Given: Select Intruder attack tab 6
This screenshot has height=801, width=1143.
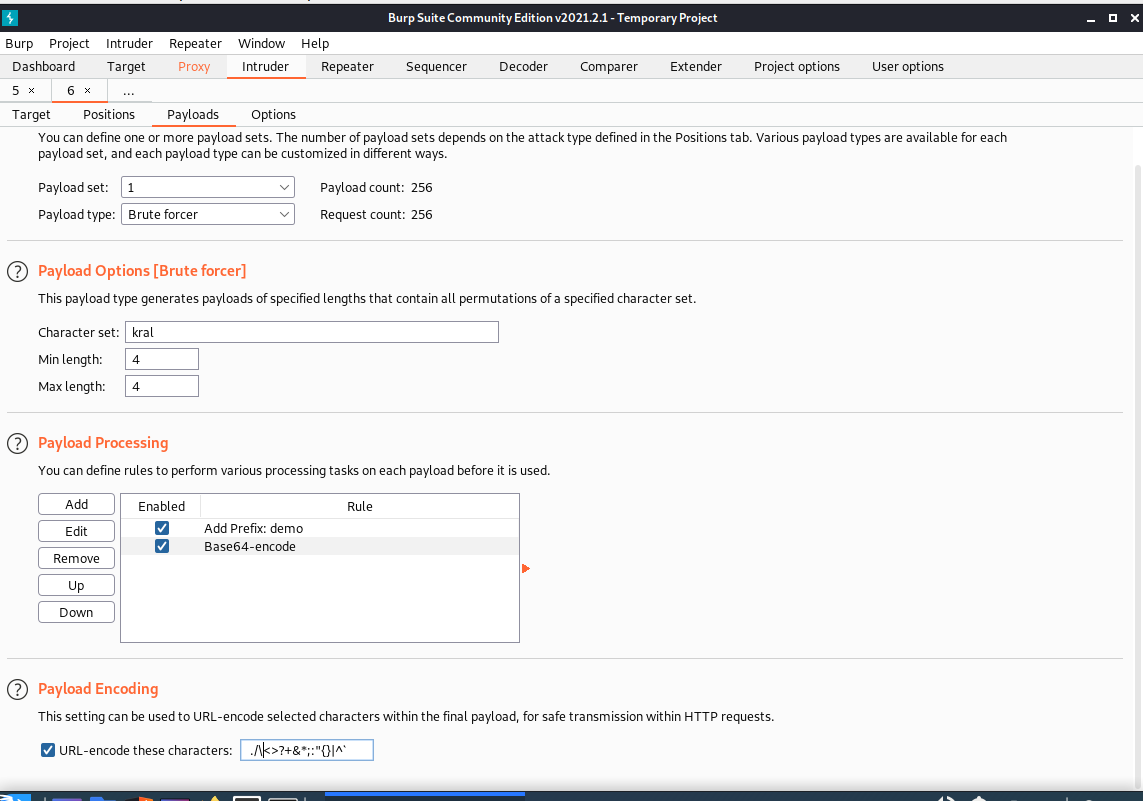Looking at the screenshot, I should 71,90.
